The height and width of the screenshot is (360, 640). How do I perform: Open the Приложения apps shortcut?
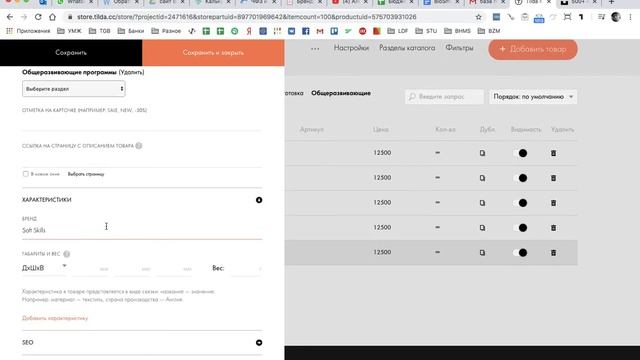click(x=28, y=31)
